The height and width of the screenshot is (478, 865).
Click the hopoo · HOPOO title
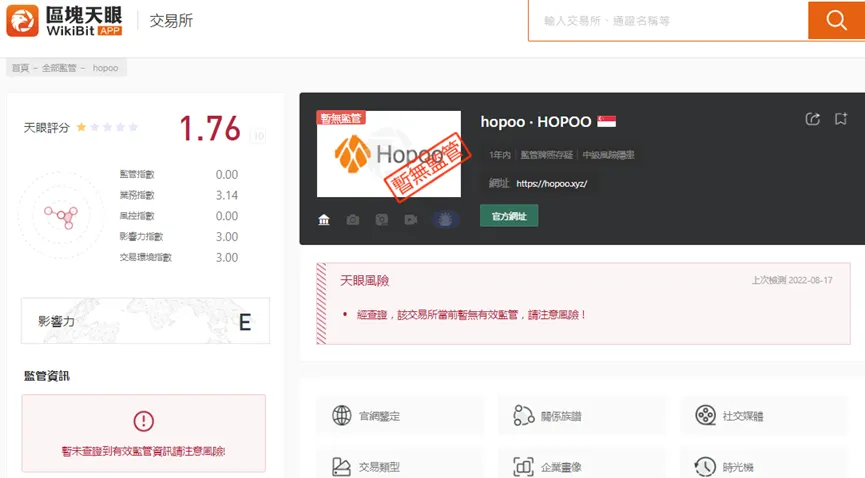(x=536, y=121)
